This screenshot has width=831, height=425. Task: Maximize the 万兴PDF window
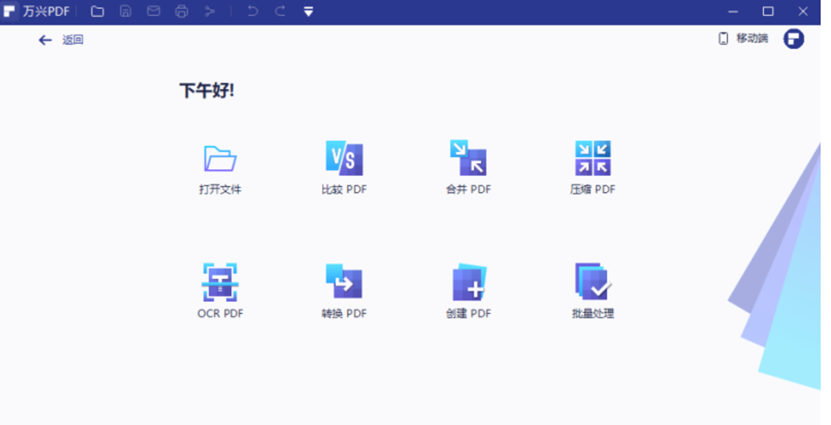[768, 11]
